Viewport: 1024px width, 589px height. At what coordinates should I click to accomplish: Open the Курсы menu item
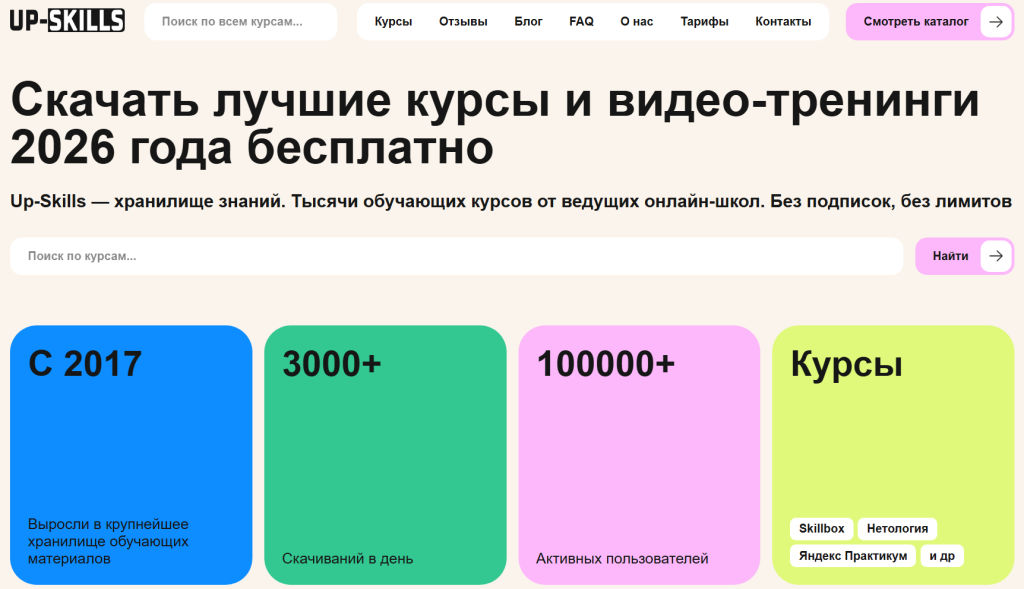[x=393, y=21]
